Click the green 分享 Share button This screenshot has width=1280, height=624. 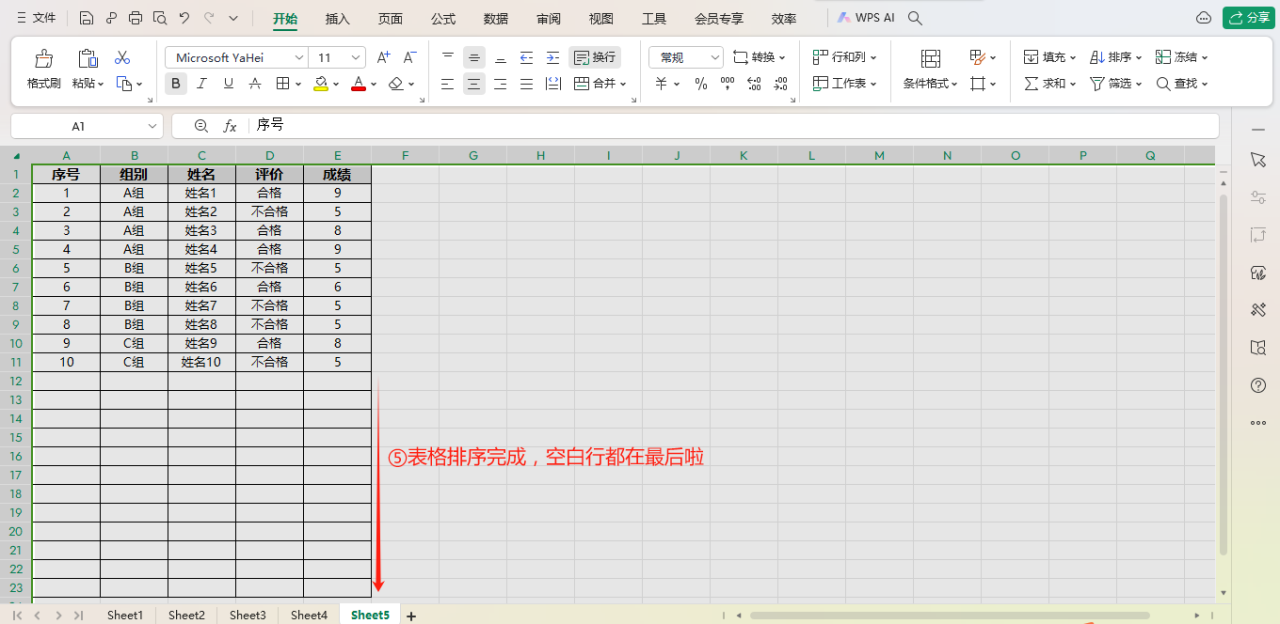pos(1247,18)
